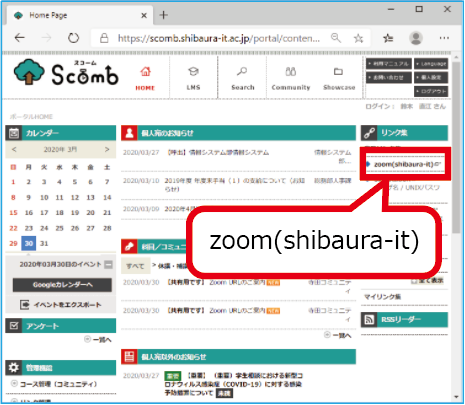The image size is (465, 405).
Task: Close the Home Page tab
Action: point(144,15)
